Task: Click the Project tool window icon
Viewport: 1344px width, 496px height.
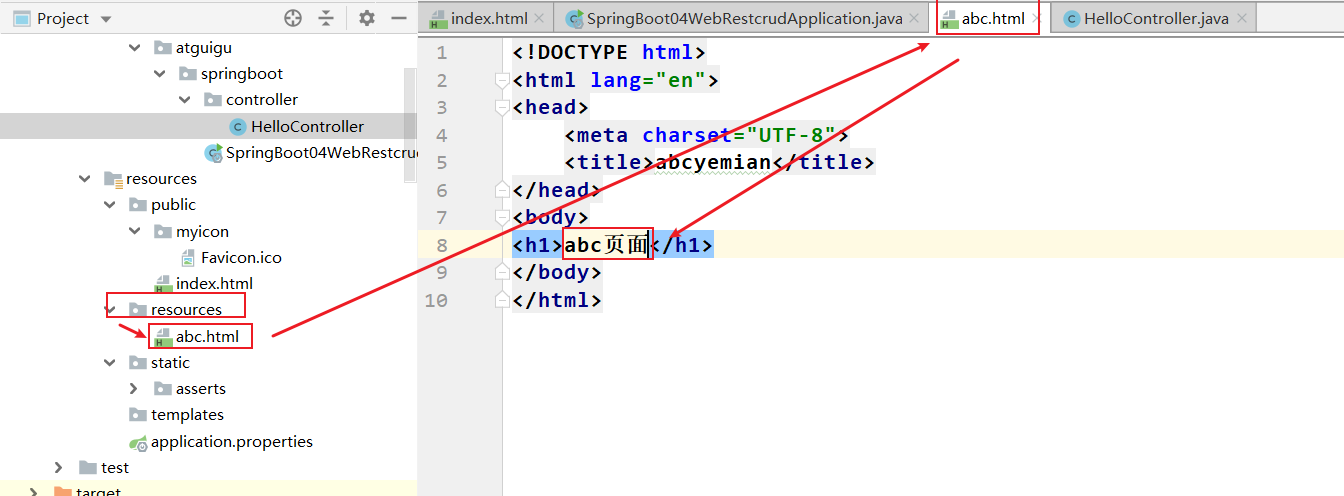Action: click(x=20, y=18)
